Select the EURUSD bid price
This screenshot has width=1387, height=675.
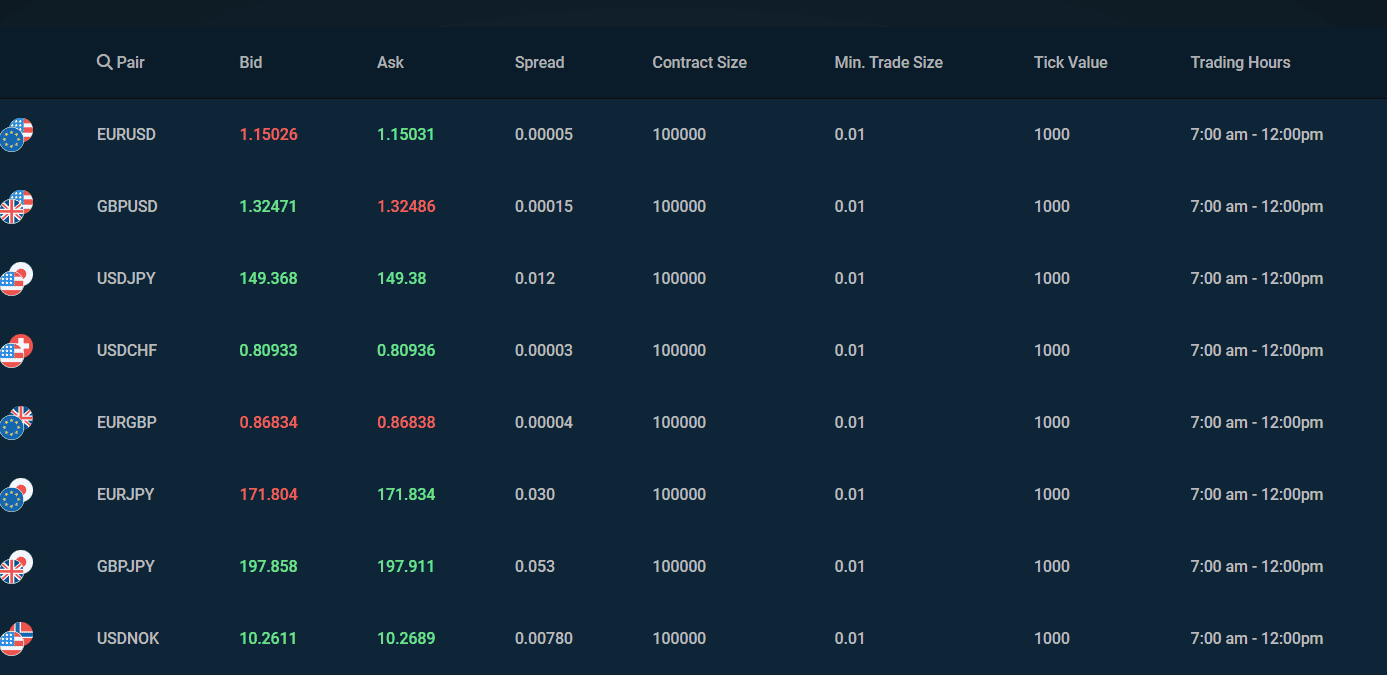point(268,134)
